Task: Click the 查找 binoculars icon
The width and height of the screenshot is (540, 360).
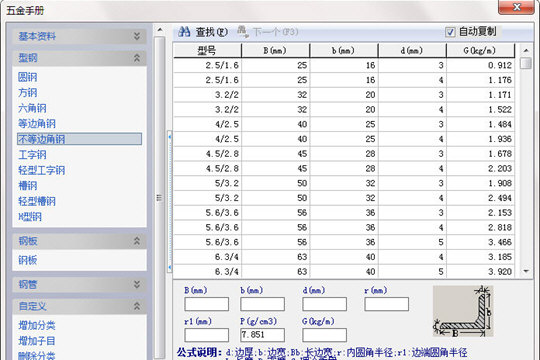Action: point(184,32)
